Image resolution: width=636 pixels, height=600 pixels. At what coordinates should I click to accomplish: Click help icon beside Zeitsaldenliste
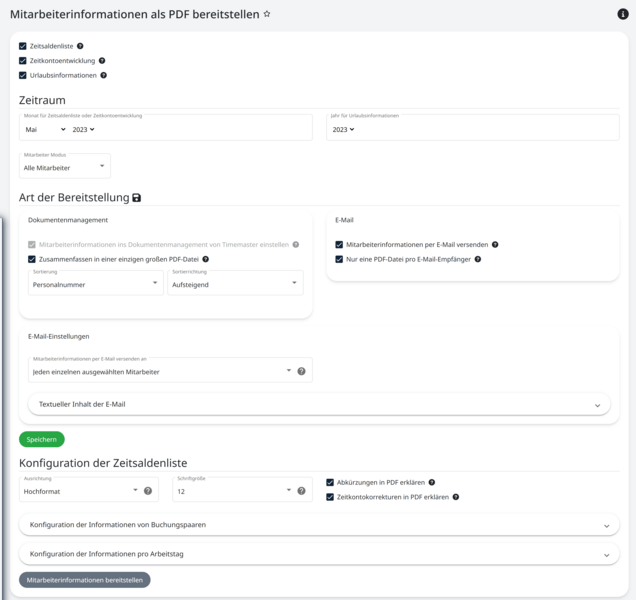pos(81,46)
